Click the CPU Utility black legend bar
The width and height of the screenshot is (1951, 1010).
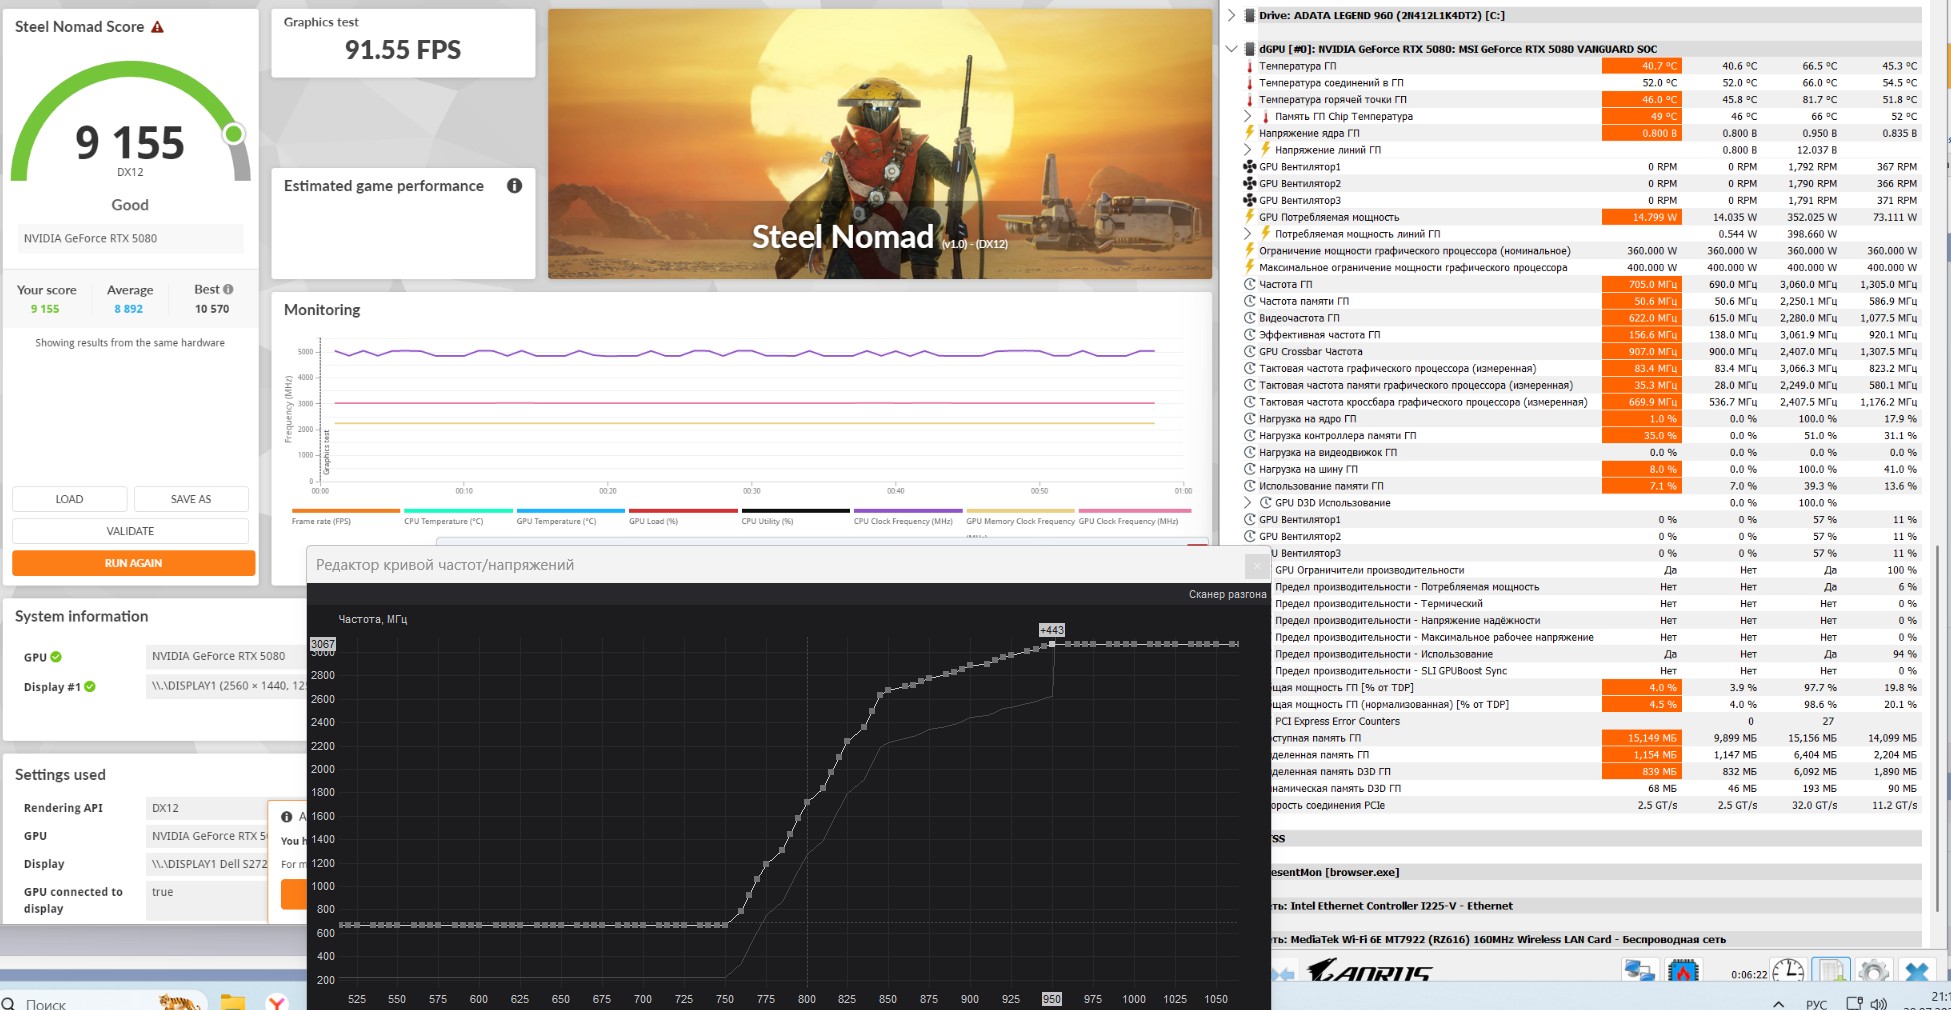[795, 511]
